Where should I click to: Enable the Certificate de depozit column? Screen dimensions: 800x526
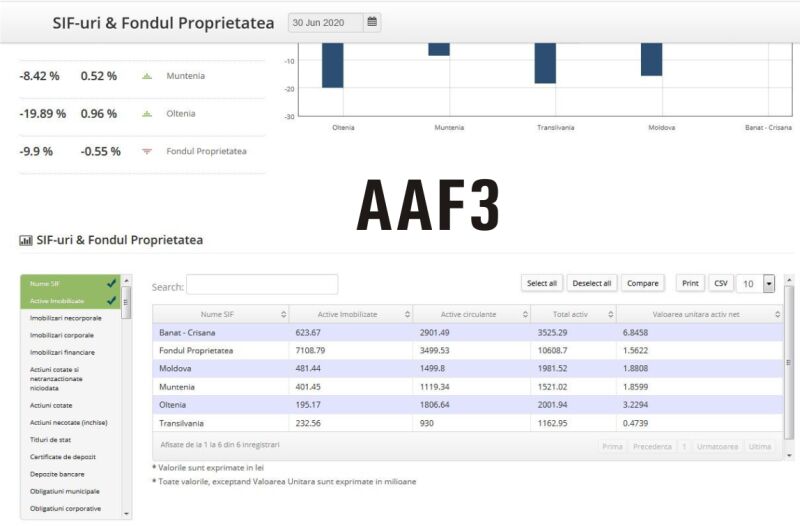(x=70, y=457)
